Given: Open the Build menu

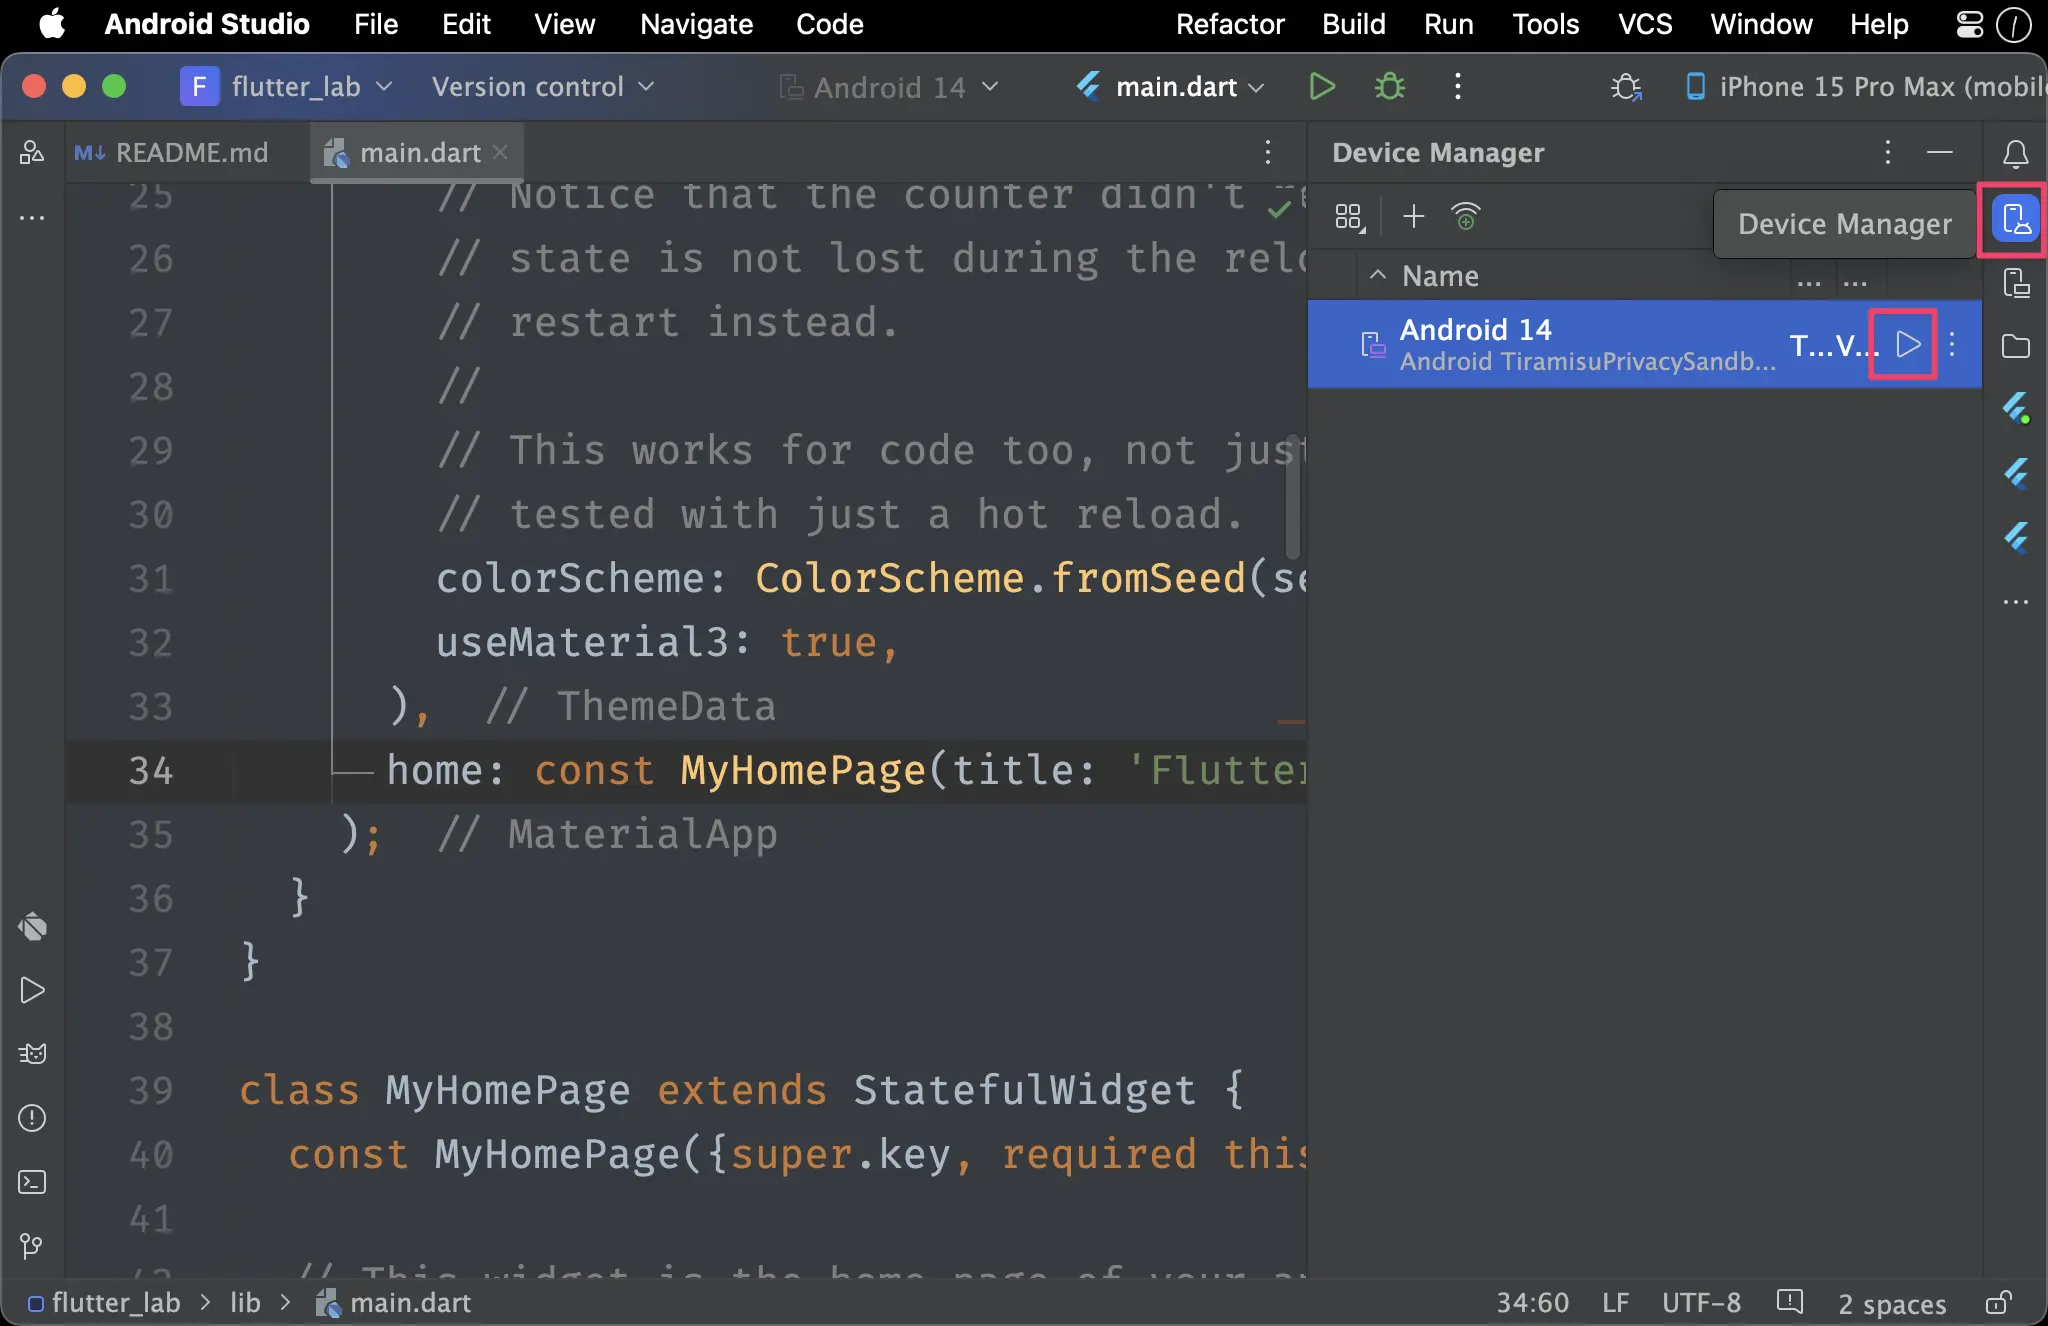Looking at the screenshot, I should 1353,24.
